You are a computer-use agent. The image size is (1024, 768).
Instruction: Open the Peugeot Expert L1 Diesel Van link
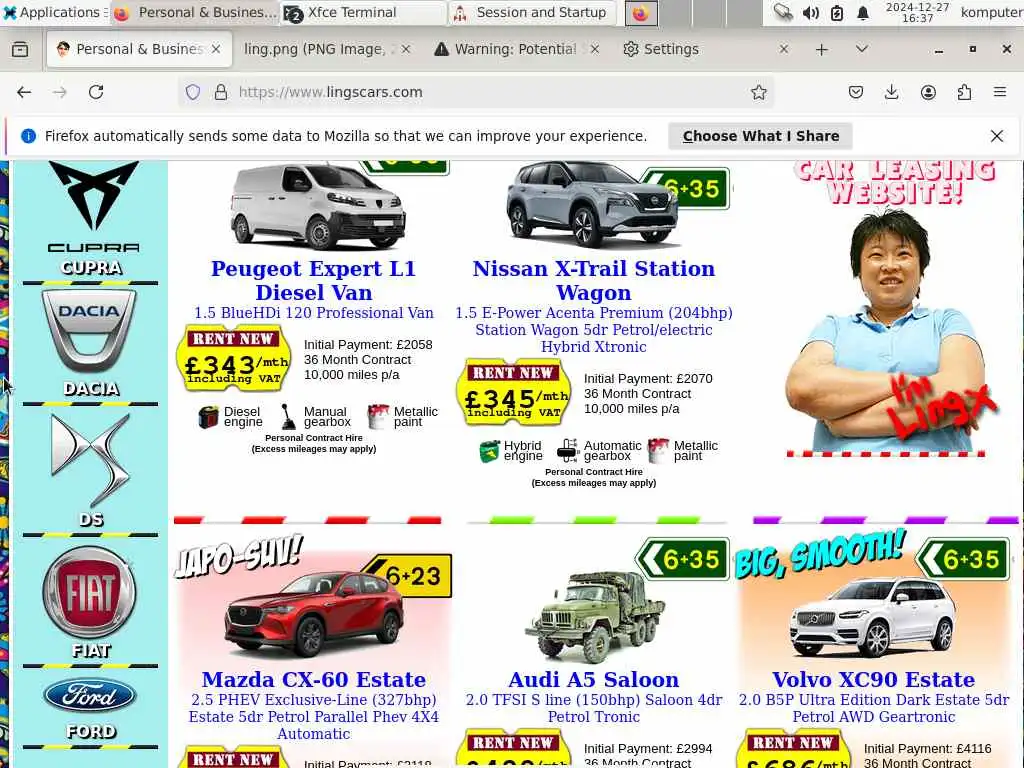[313, 280]
